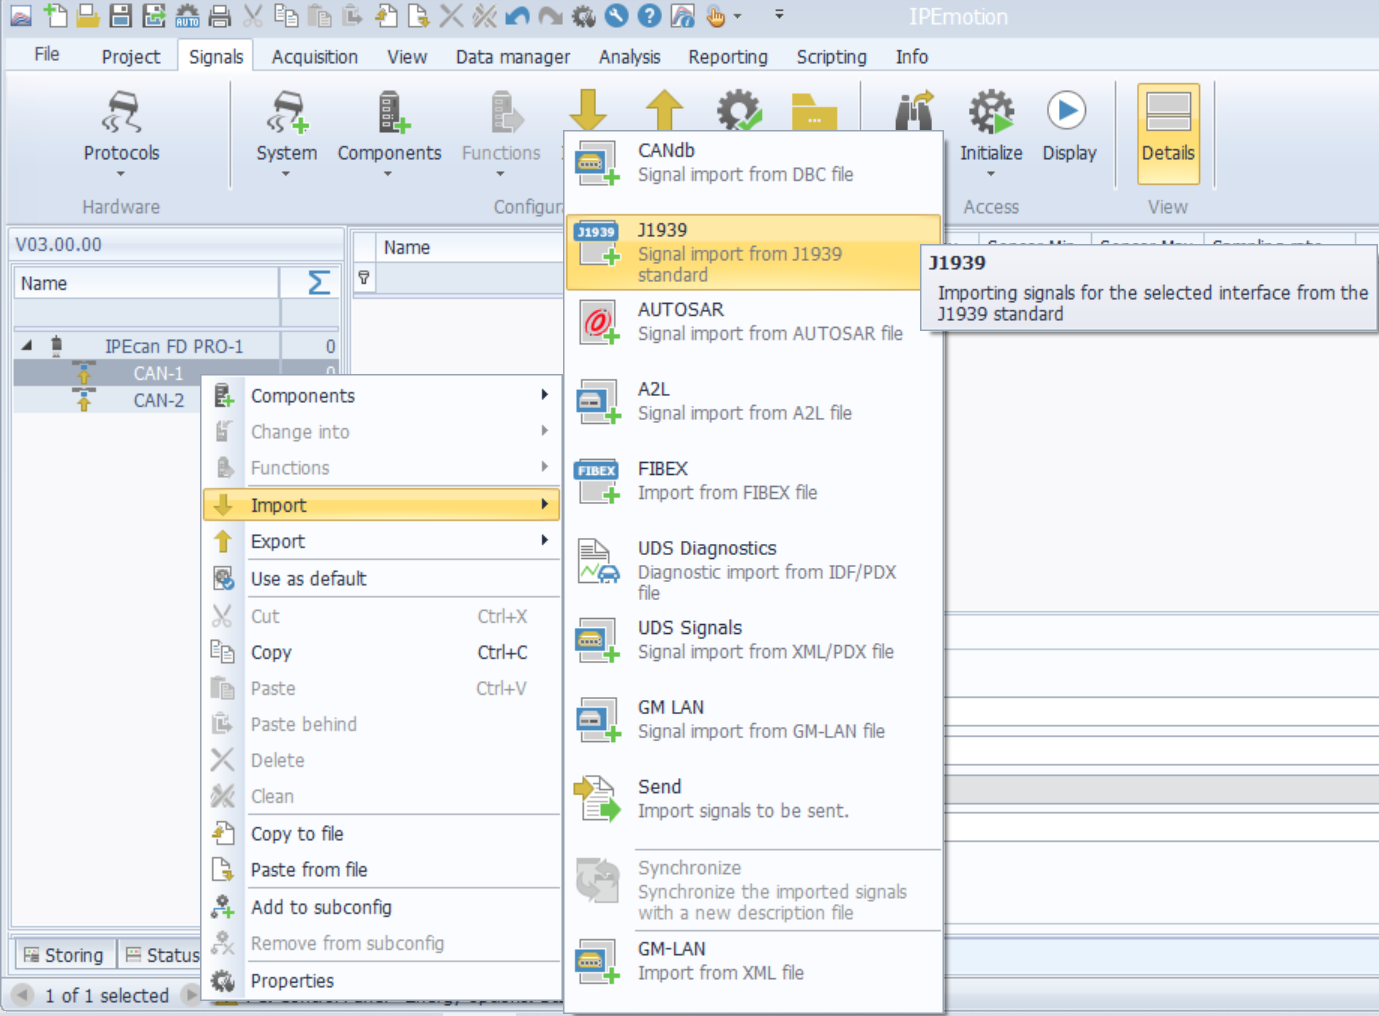Select Send import signals option
This screenshot has width=1379, height=1016.
click(754, 799)
